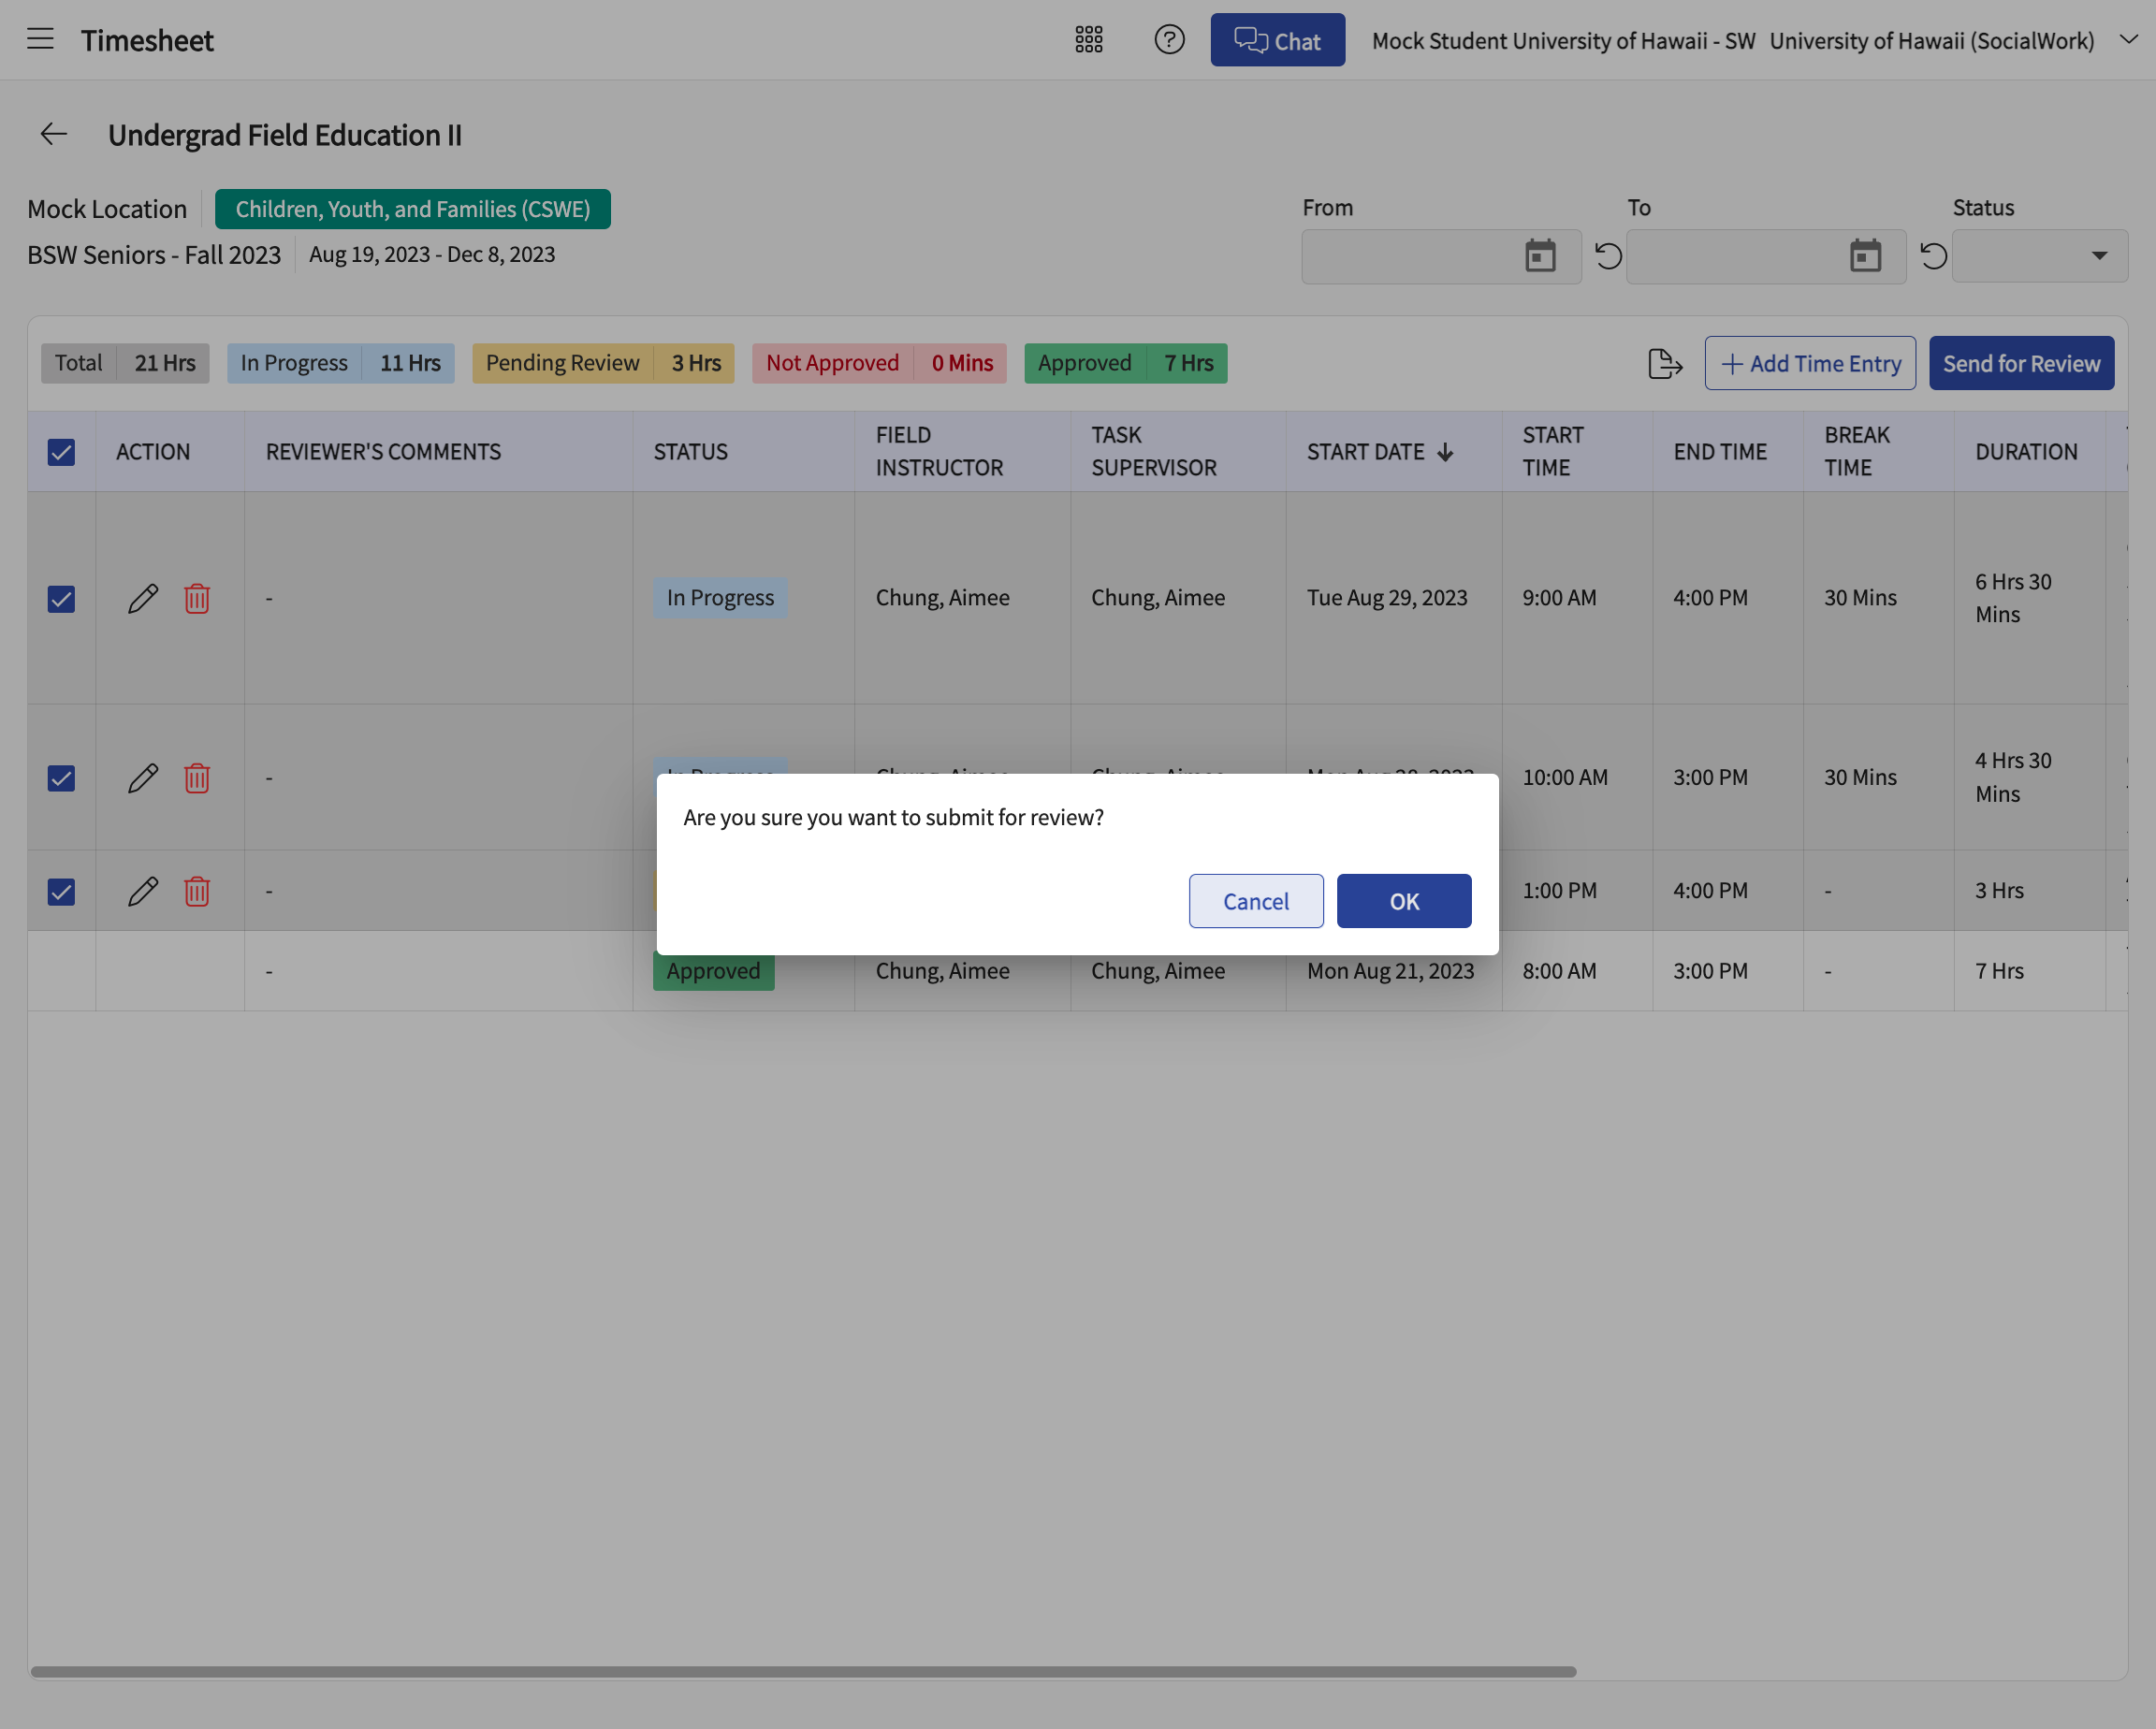Click the export timesheet icon

click(1664, 363)
